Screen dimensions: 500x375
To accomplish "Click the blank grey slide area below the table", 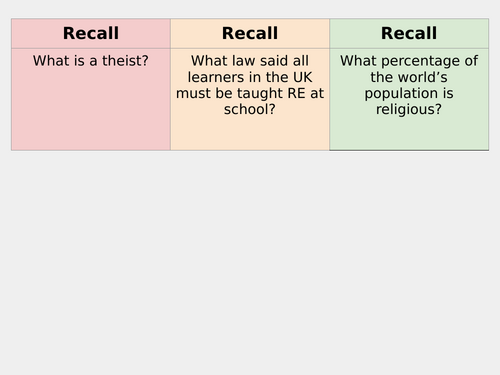I will (x=250, y=263).
